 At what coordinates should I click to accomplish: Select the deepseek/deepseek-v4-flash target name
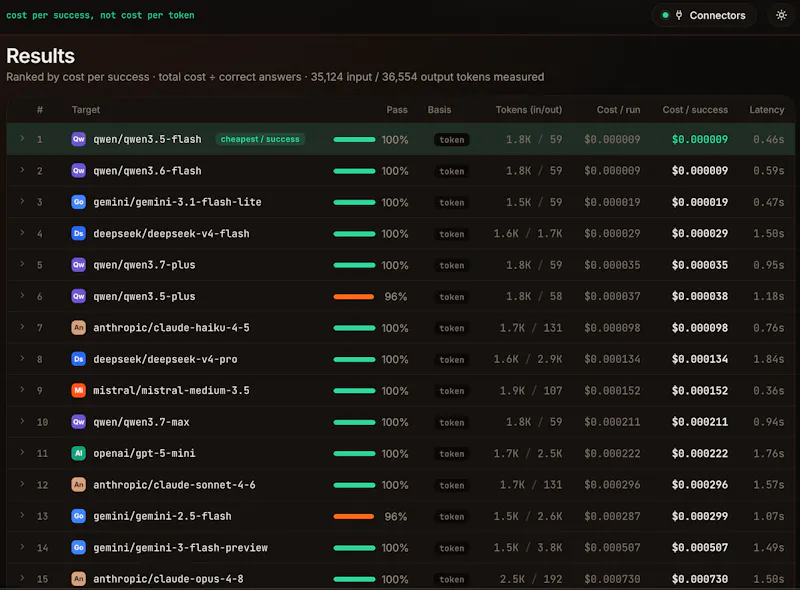click(171, 233)
